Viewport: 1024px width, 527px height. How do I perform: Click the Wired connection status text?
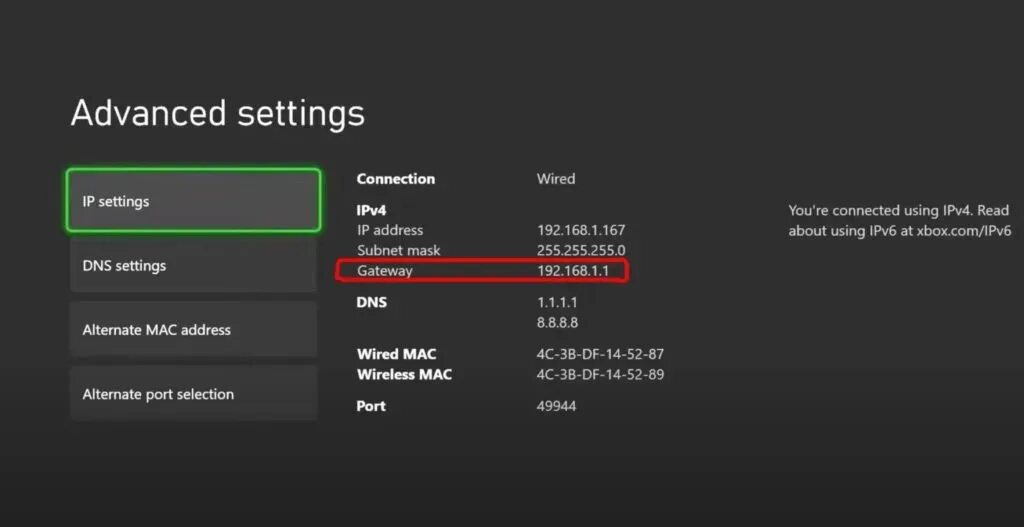pyautogui.click(x=556, y=179)
